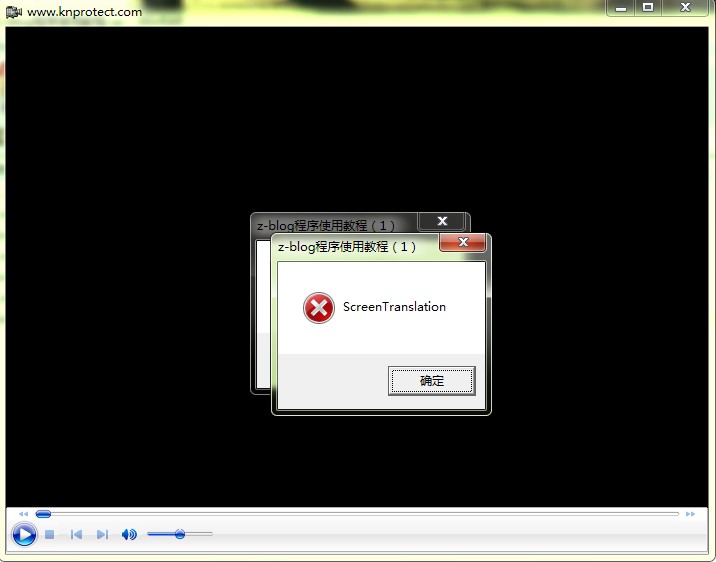This screenshot has height=562, width=716.
Task: Click the red error icon in the dialog
Action: (319, 308)
